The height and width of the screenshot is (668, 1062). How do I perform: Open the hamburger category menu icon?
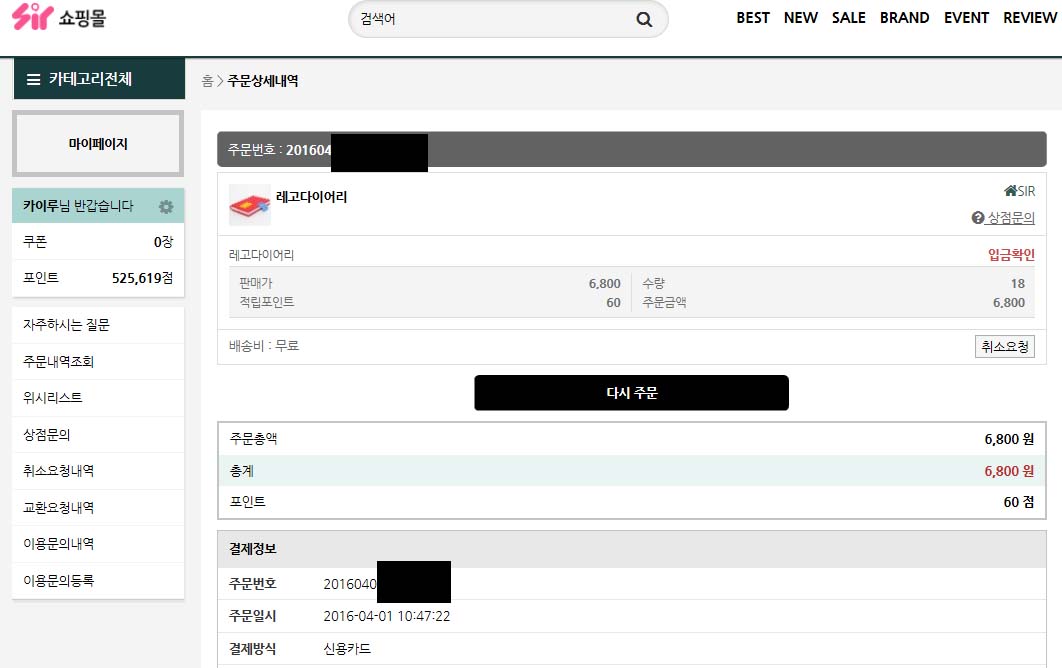click(33, 80)
